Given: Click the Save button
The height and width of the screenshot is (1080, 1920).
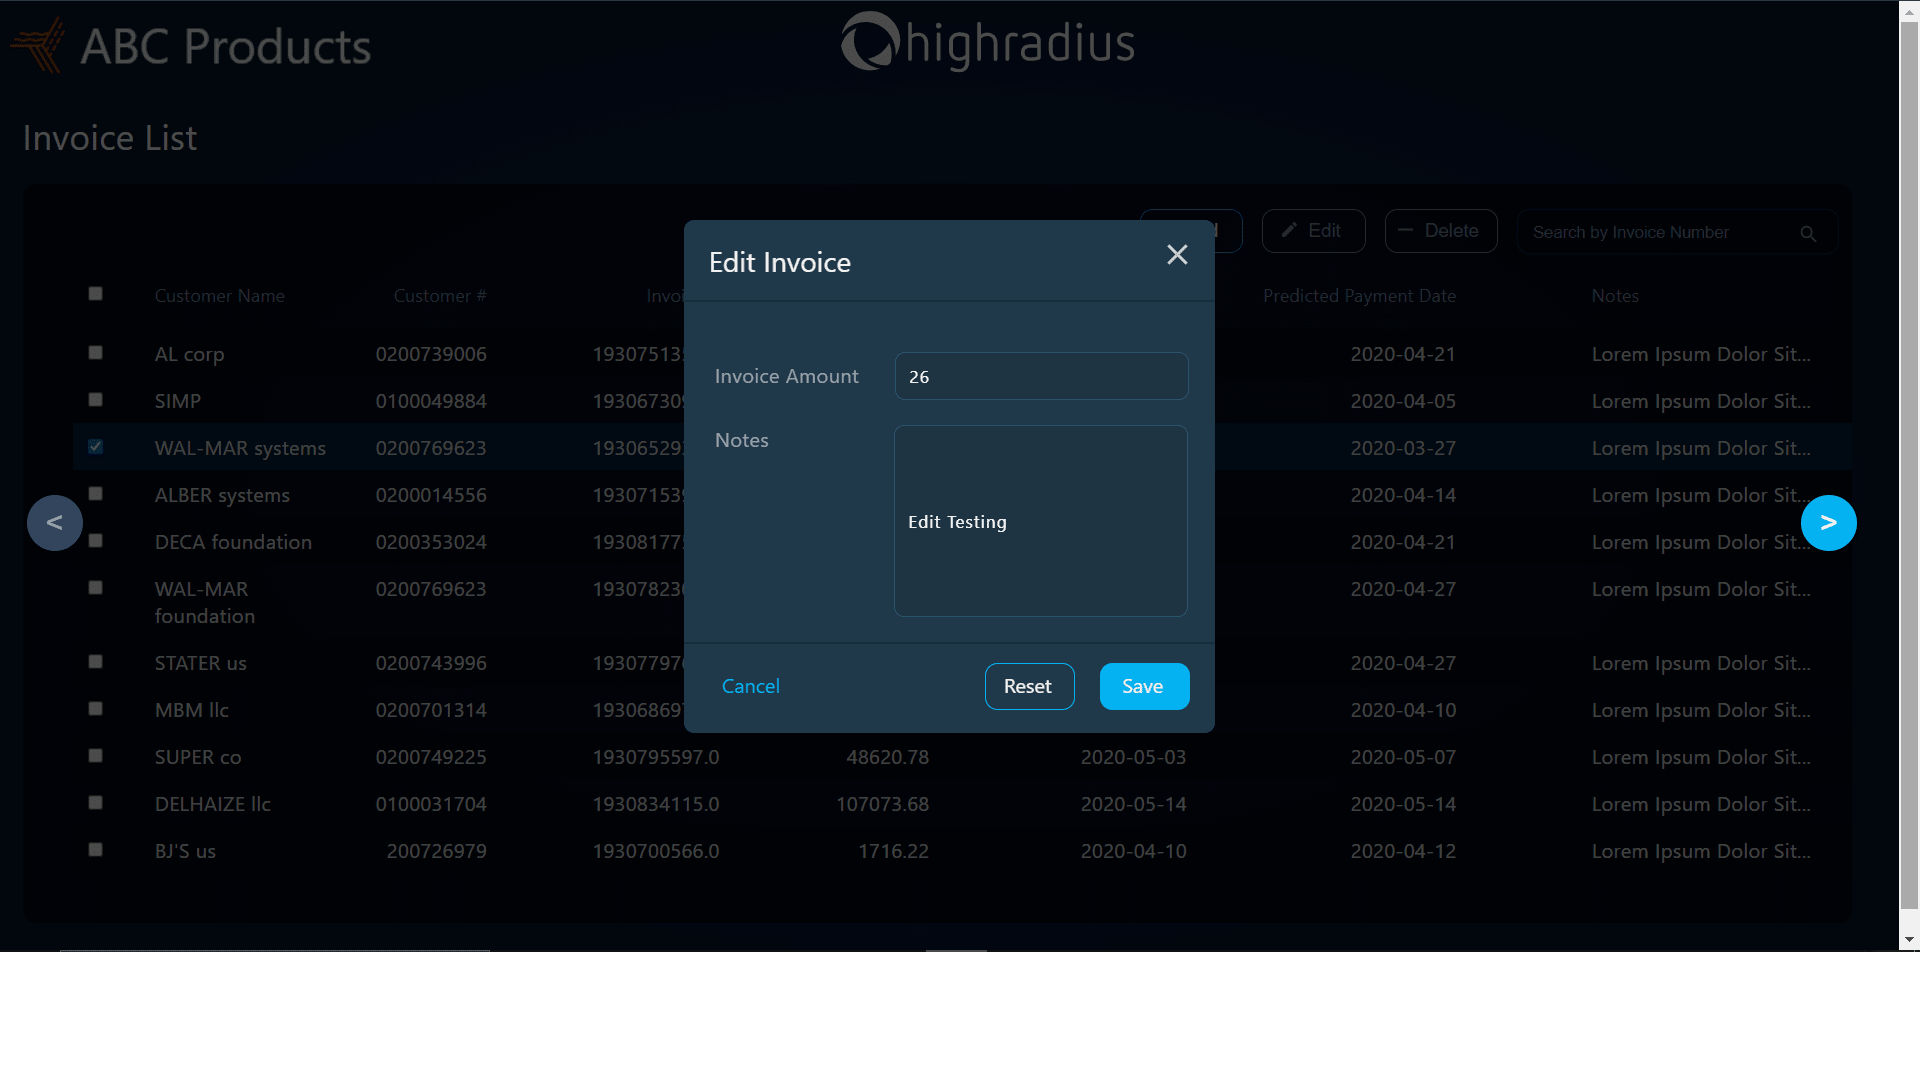Looking at the screenshot, I should click(x=1144, y=686).
